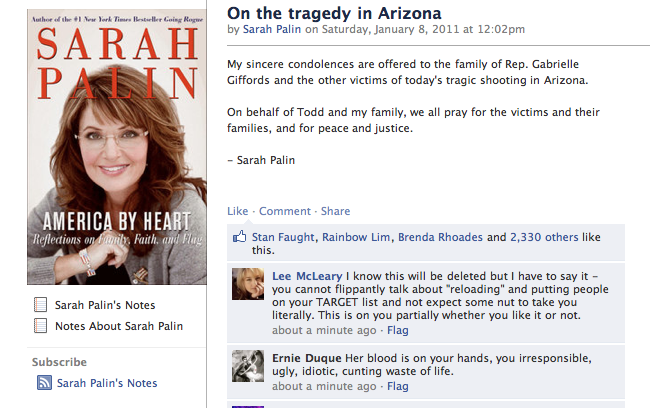Viewport: 650px width, 408px height.
Task: View the 2,330 others who like this
Action: 544,237
